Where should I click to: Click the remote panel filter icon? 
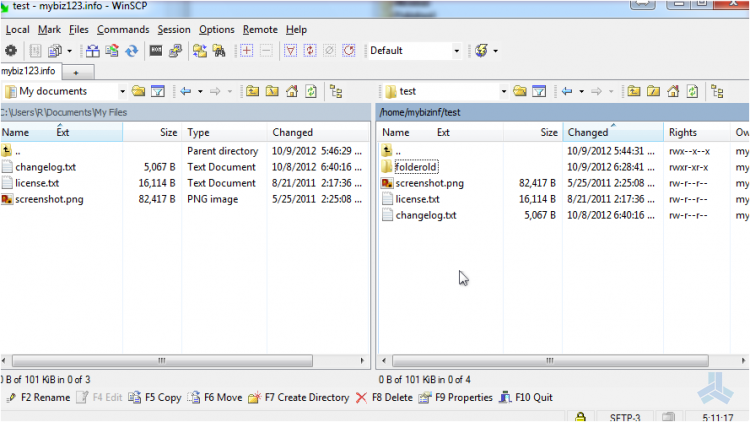(539, 91)
